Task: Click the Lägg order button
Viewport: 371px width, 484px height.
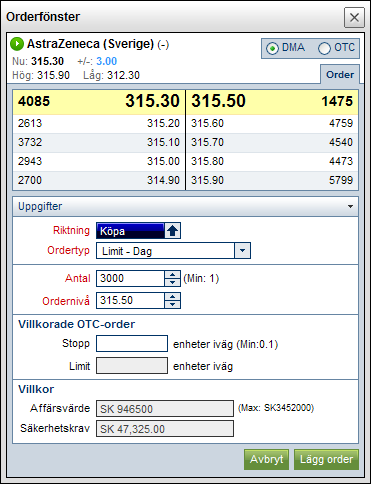Action: click(326, 459)
